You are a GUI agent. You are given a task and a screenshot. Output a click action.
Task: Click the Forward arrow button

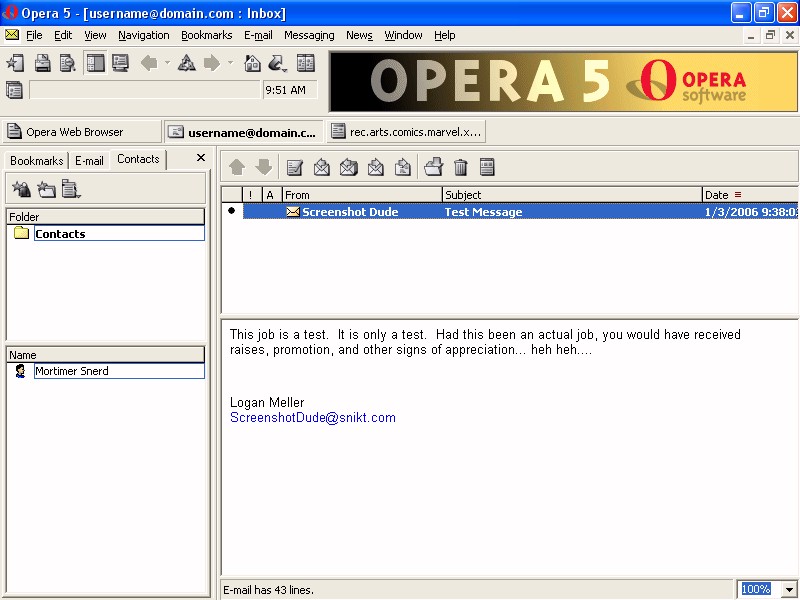pyautogui.click(x=212, y=63)
